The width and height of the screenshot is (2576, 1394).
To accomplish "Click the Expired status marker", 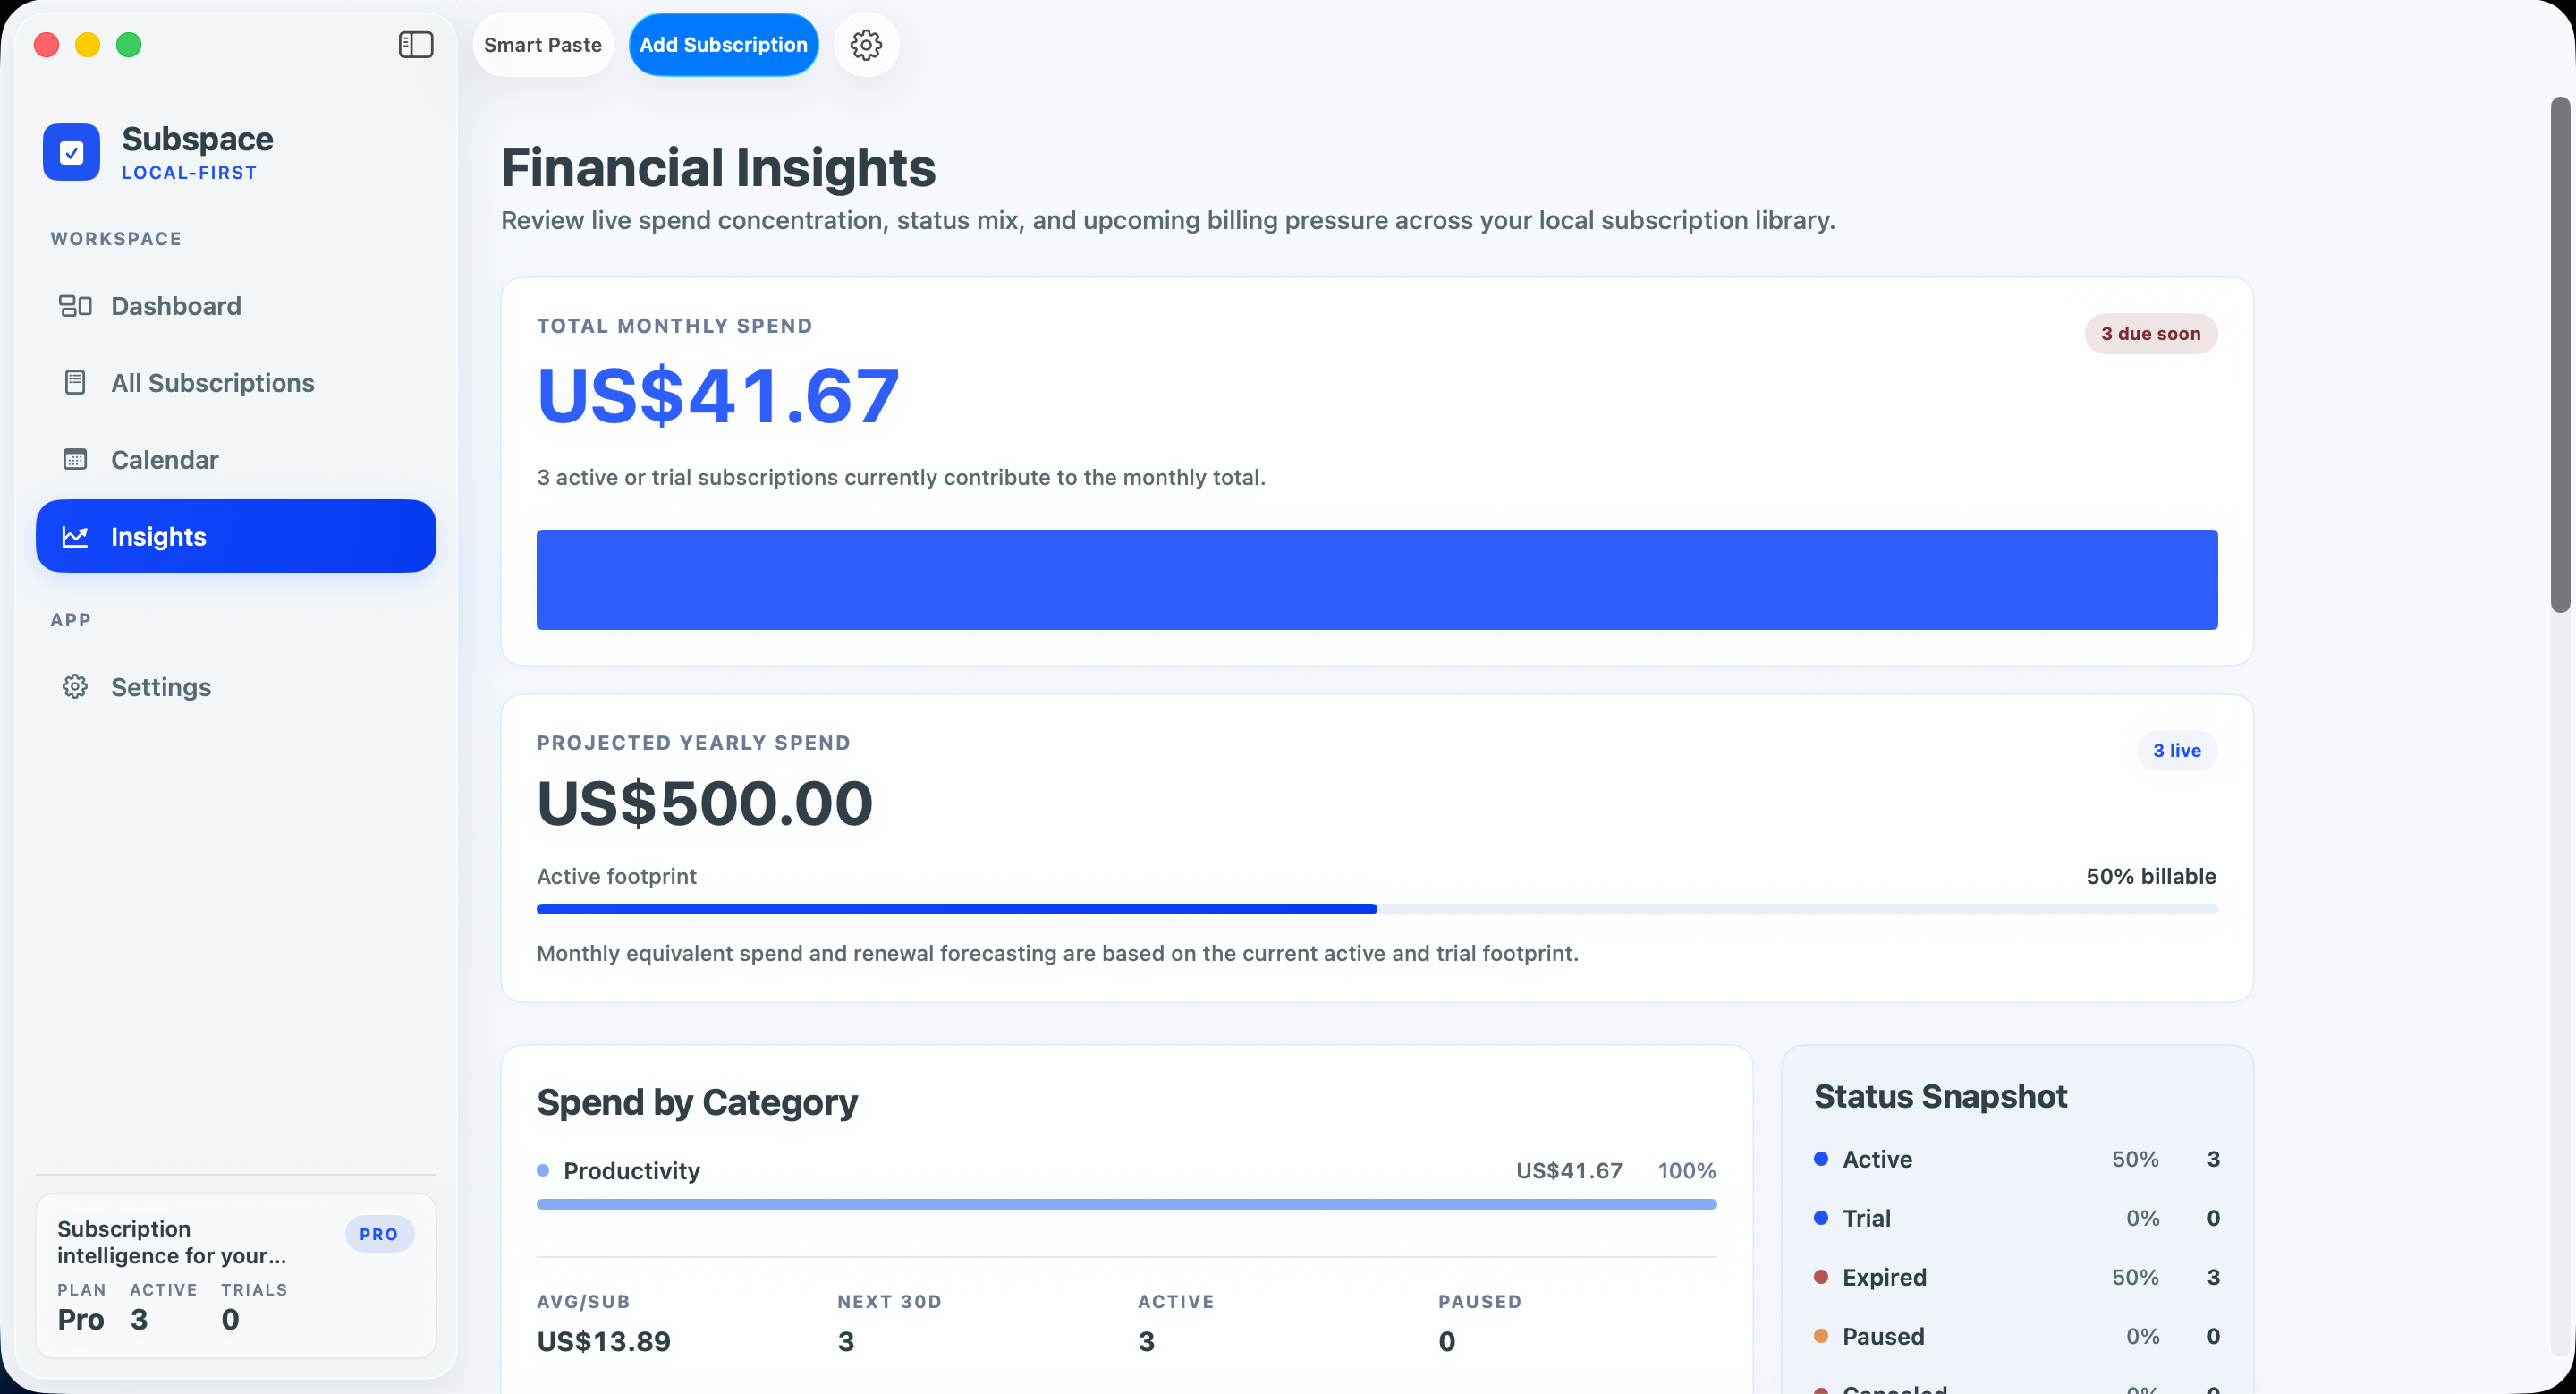I will [1823, 1277].
